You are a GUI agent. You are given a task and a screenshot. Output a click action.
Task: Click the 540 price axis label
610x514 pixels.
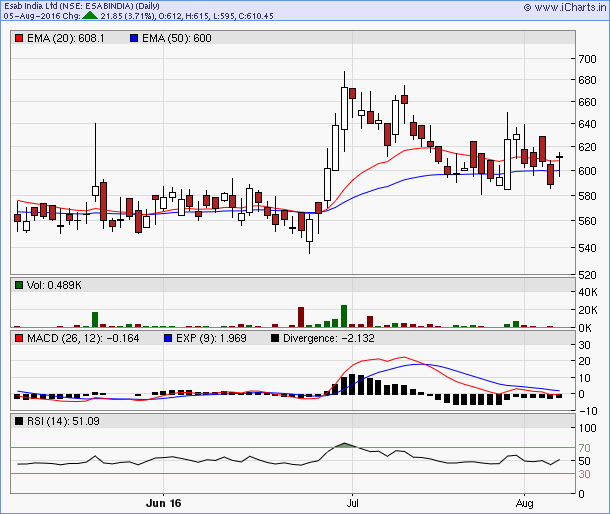point(587,248)
